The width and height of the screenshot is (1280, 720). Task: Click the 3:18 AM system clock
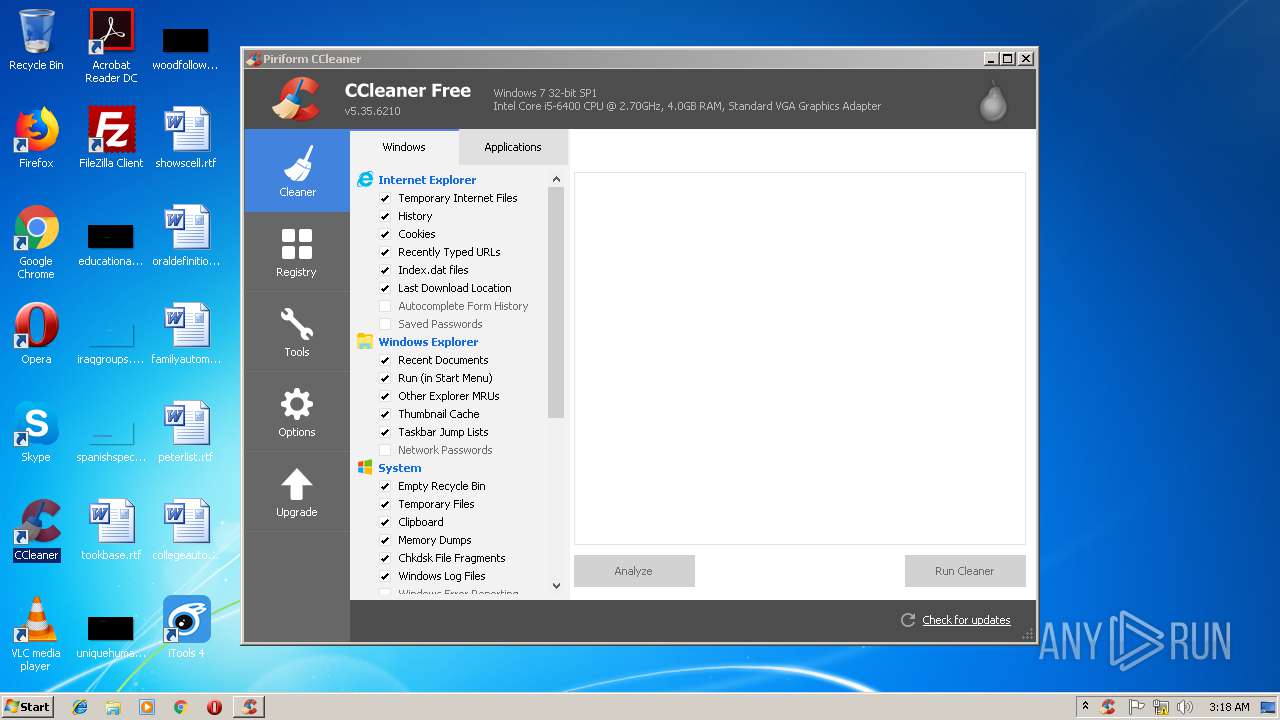(x=1229, y=707)
